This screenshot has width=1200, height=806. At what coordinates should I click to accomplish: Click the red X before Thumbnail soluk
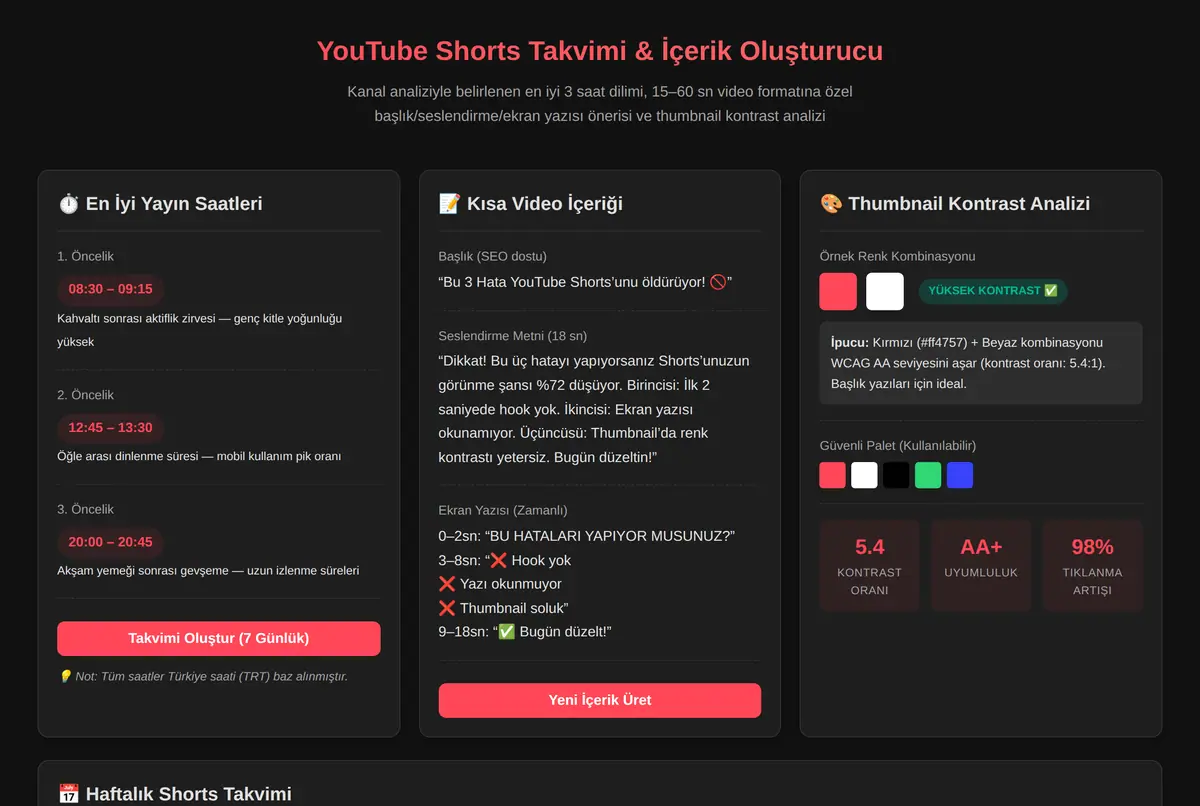pyautogui.click(x=447, y=608)
